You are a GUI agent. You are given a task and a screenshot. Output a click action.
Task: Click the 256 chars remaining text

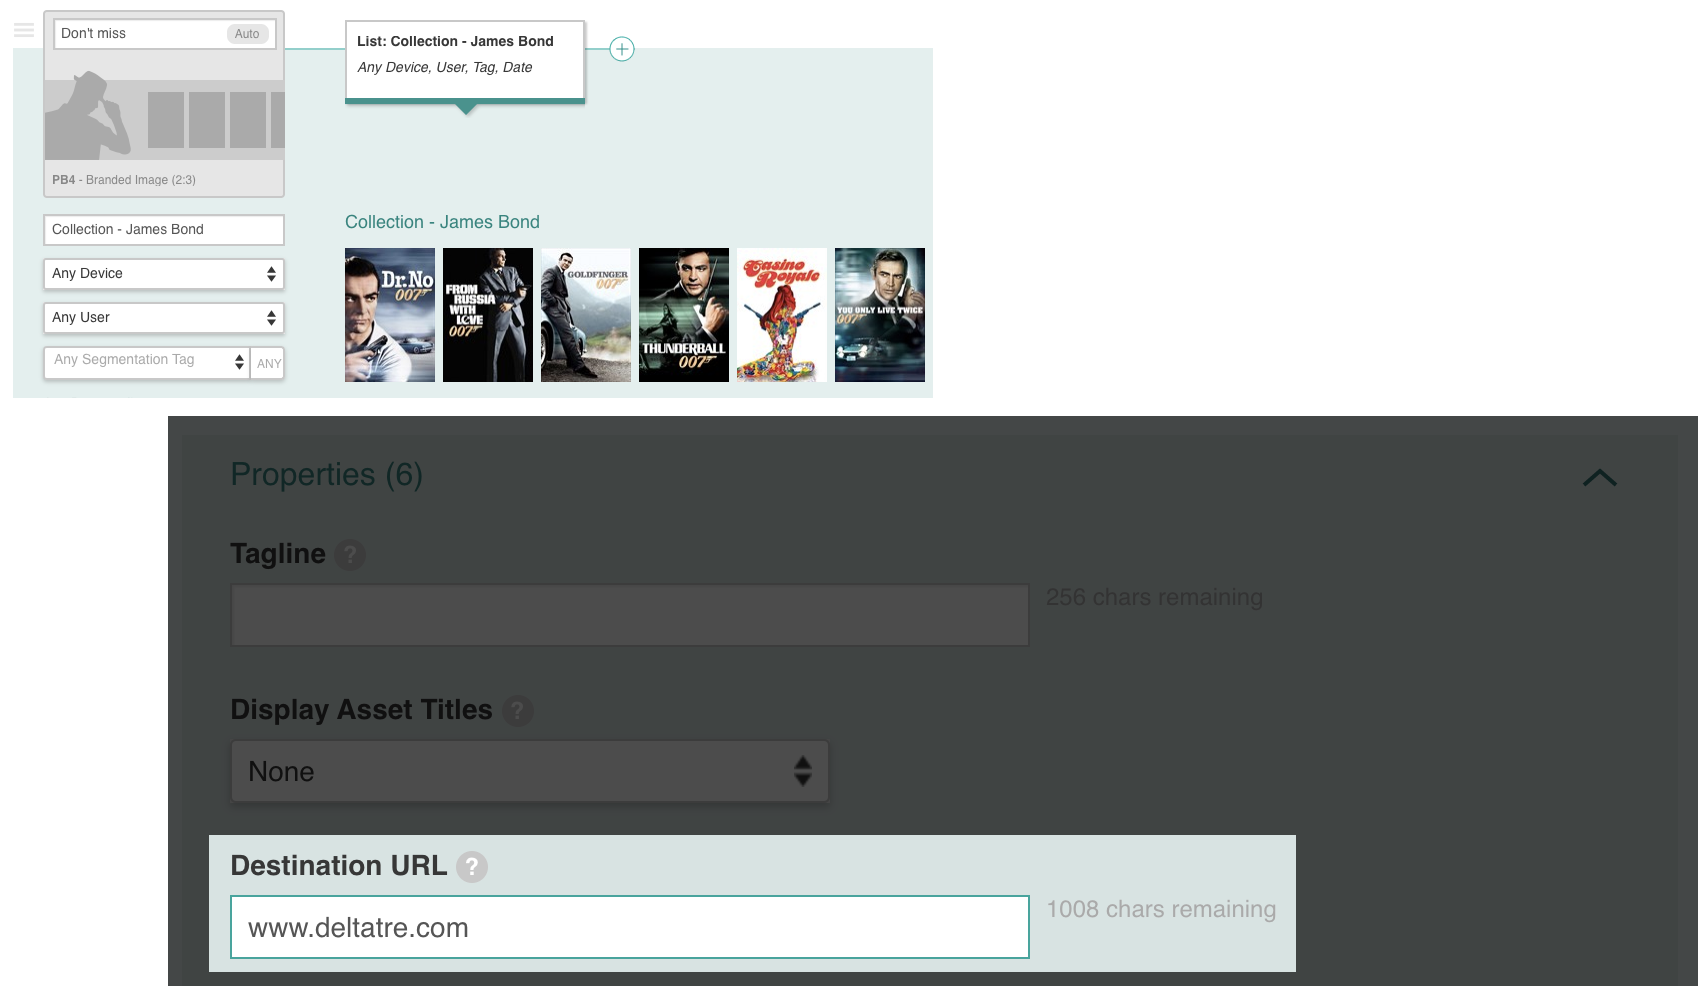(1154, 597)
